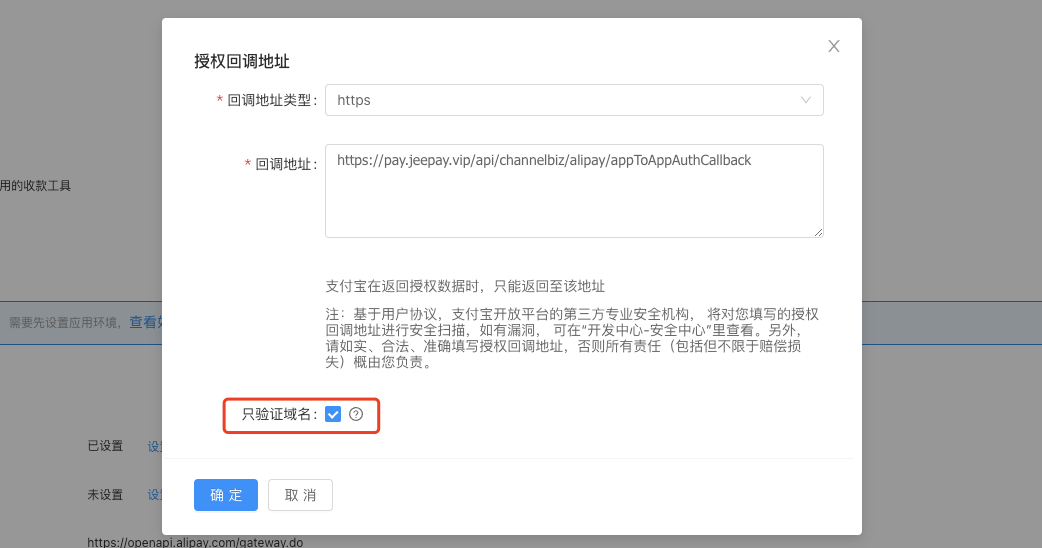Click the openapi.alipay.com gateway URL text
The height and width of the screenshot is (548, 1042).
tap(194, 542)
